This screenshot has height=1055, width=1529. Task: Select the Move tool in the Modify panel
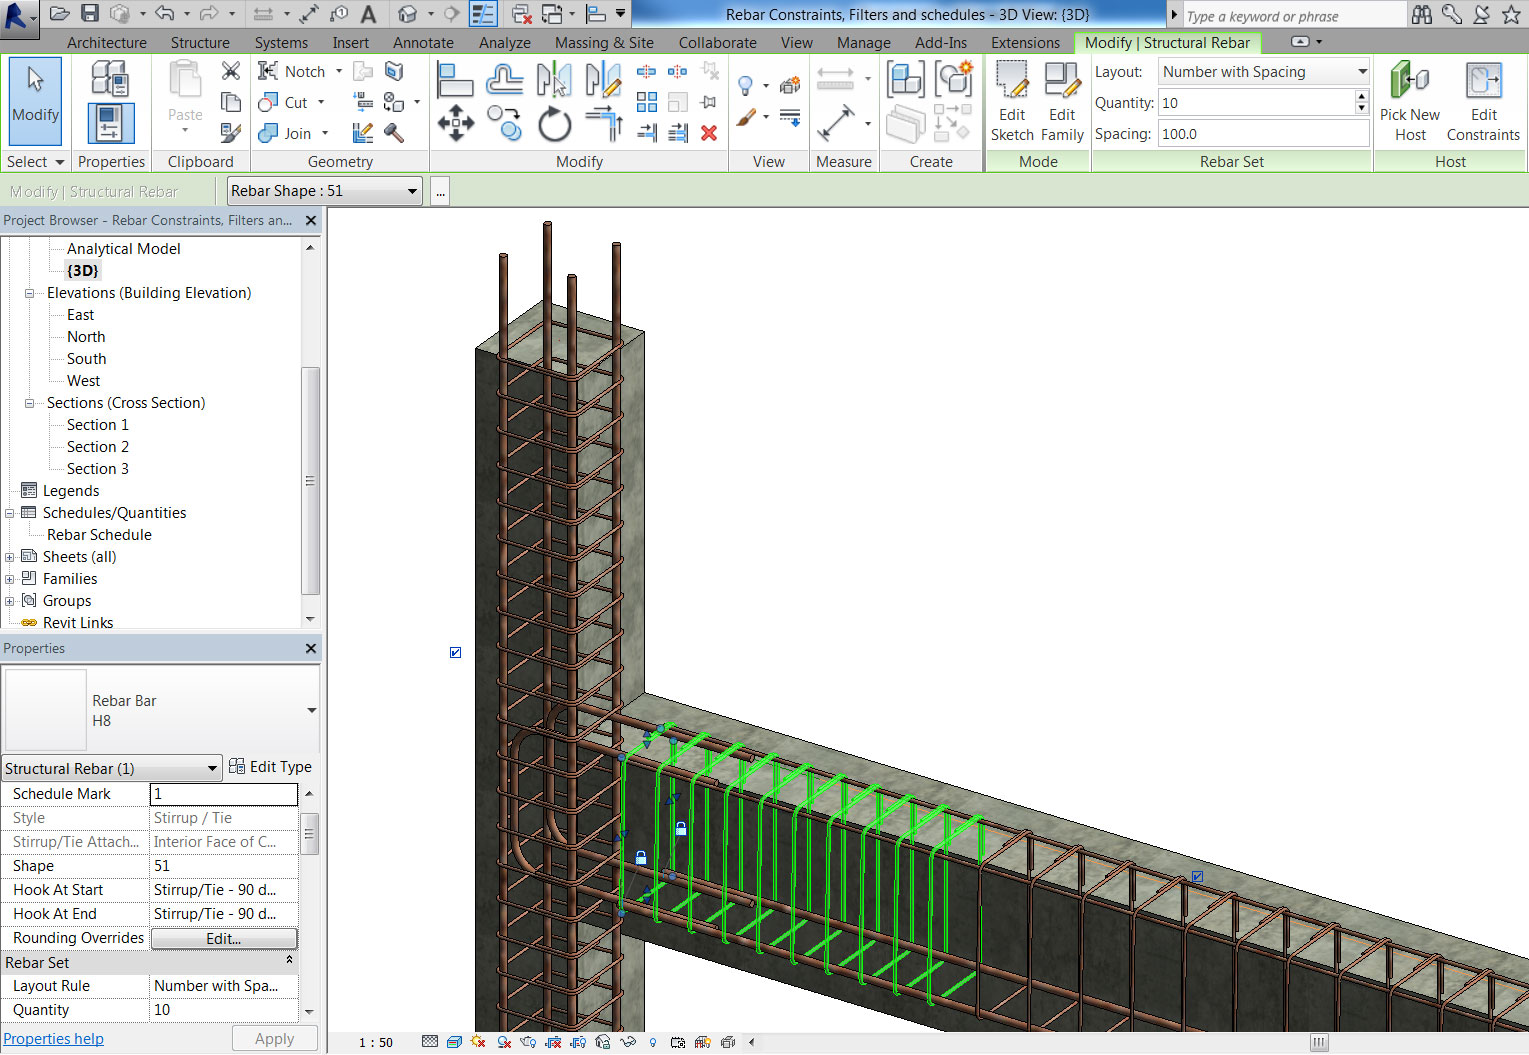click(458, 122)
